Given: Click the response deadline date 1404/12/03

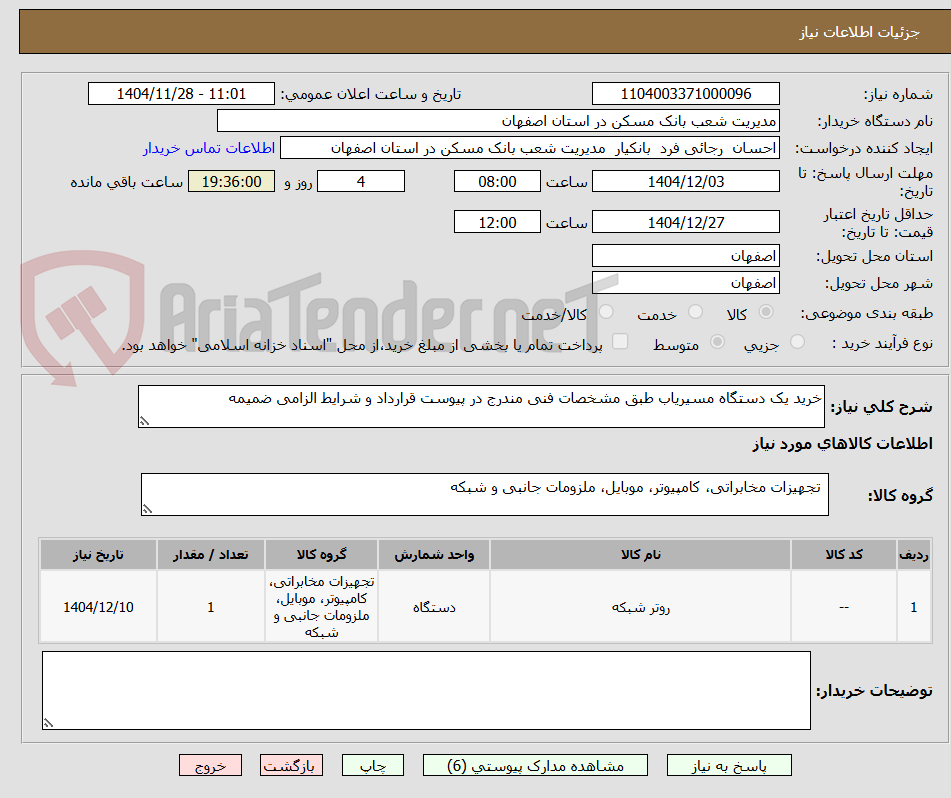Looking at the screenshot, I should [685, 181].
